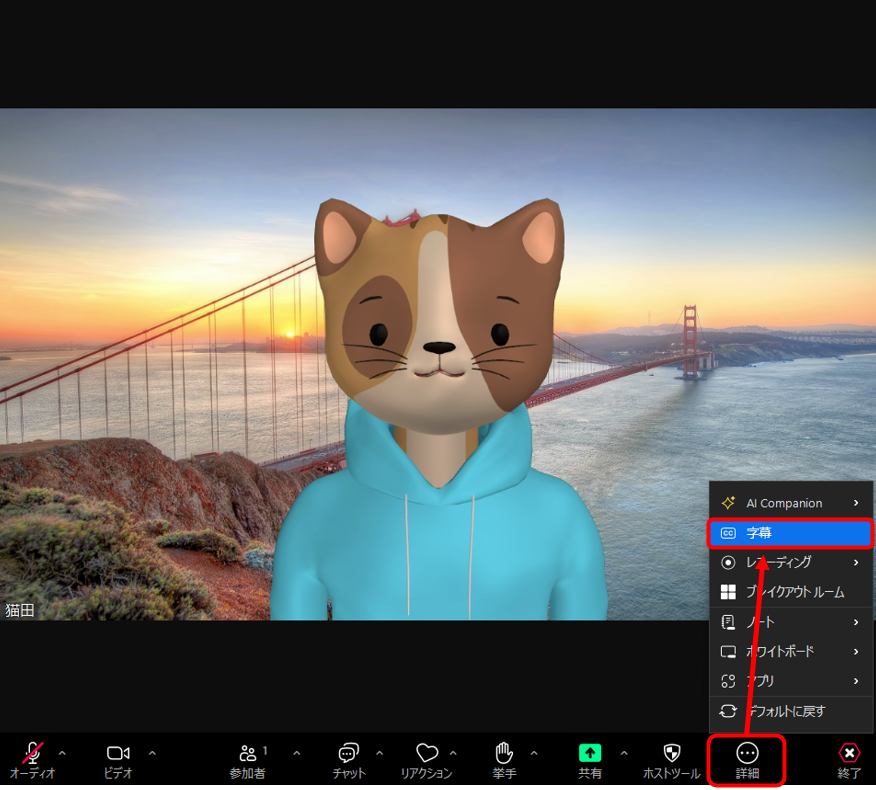The image size is (876, 790).
Task: Click the 詳細 more options icon
Action: [x=747, y=753]
